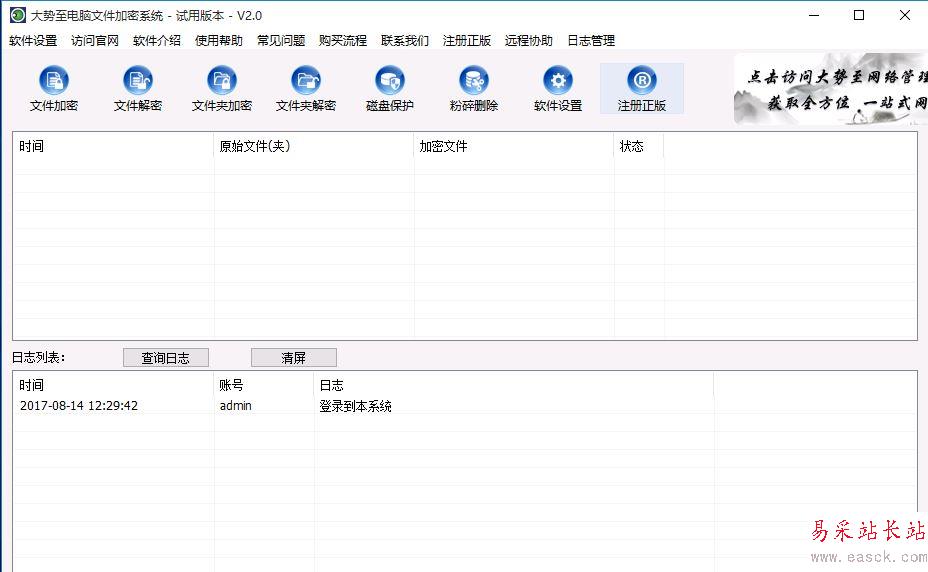The width and height of the screenshot is (928, 572).
Task: Launch the 文件夹解密 folder decryption tool
Action: [306, 89]
